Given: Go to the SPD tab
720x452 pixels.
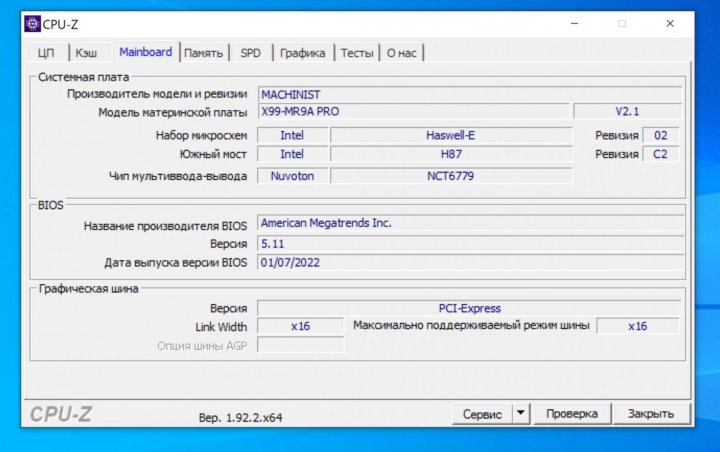Looking at the screenshot, I should (251, 53).
